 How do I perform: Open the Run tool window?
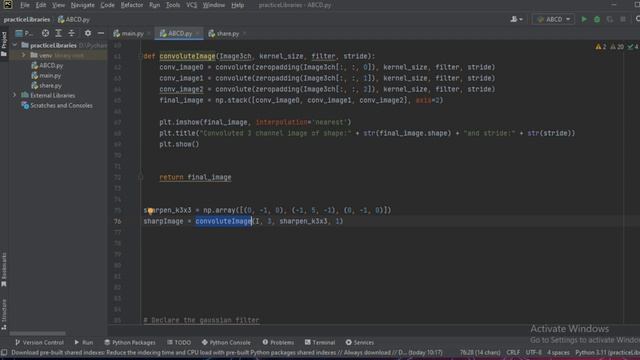(x=84, y=342)
